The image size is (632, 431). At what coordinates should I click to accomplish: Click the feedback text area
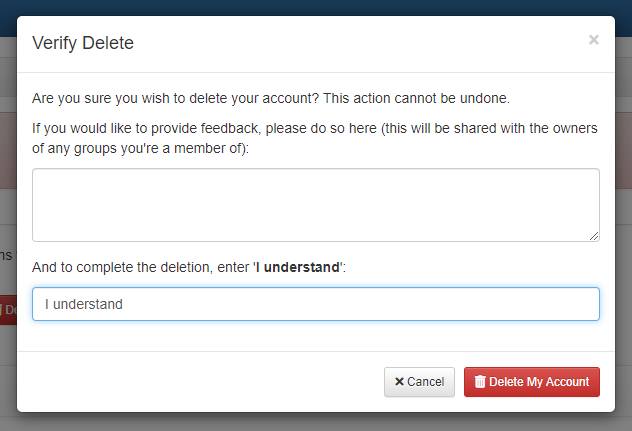(x=316, y=205)
